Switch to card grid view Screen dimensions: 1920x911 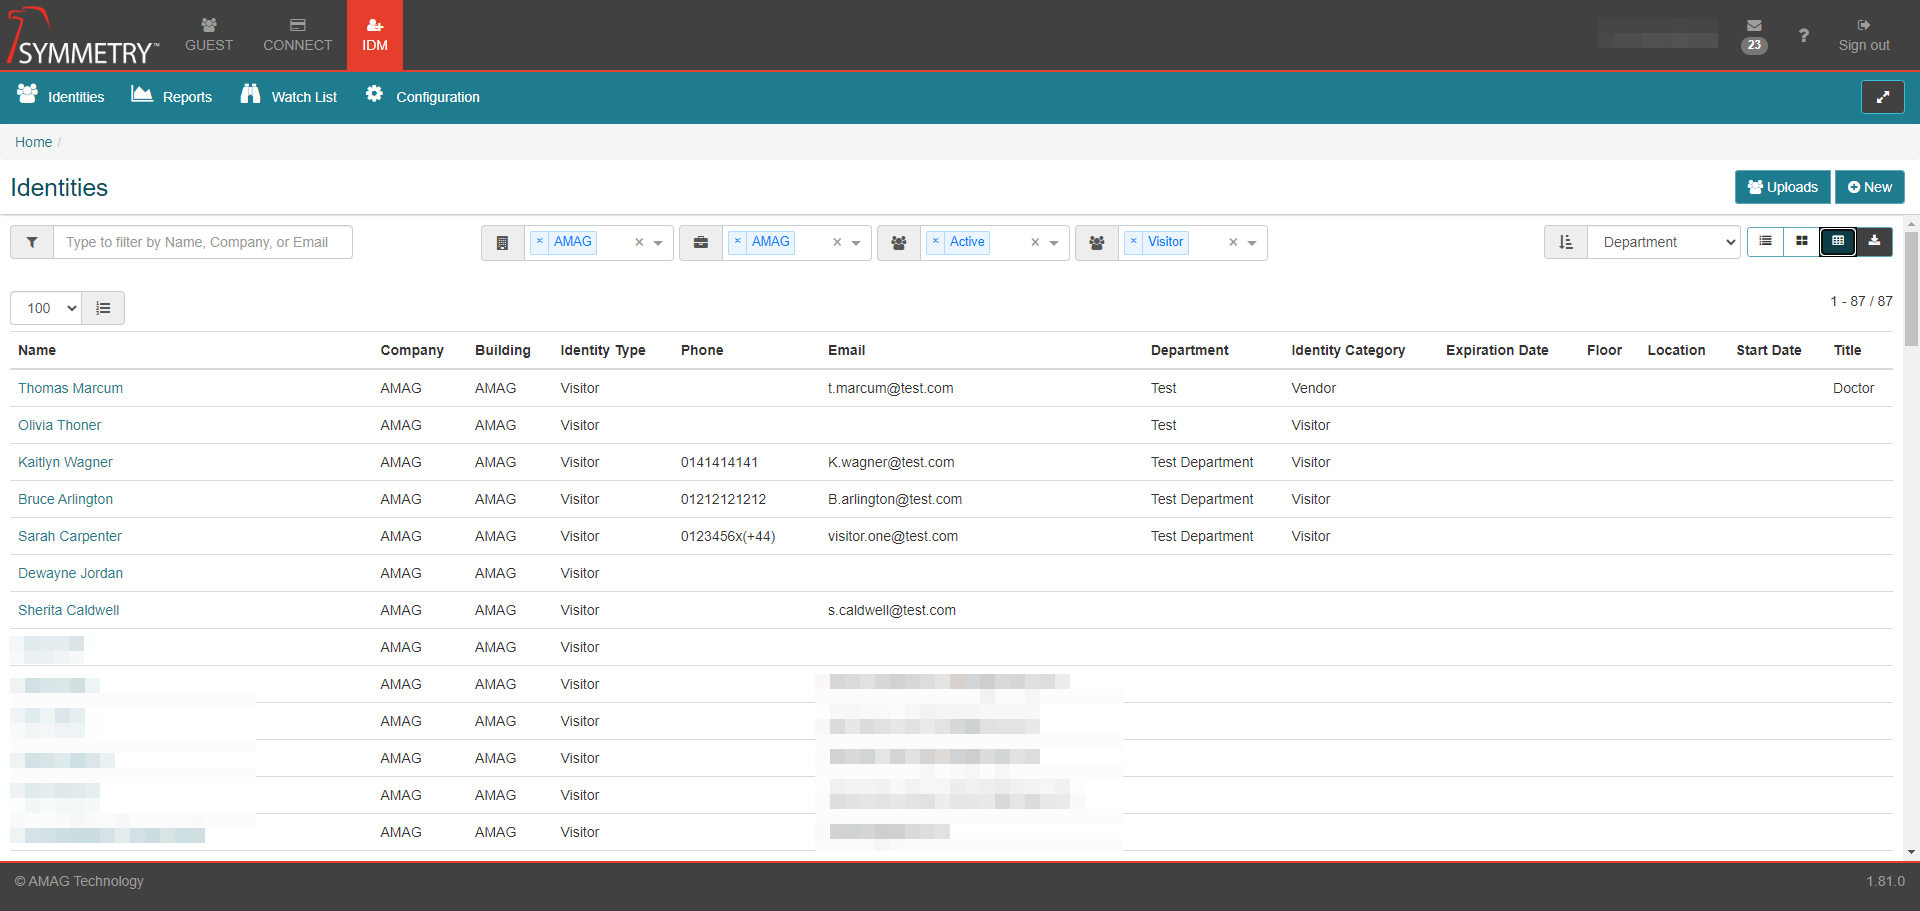tap(1801, 241)
